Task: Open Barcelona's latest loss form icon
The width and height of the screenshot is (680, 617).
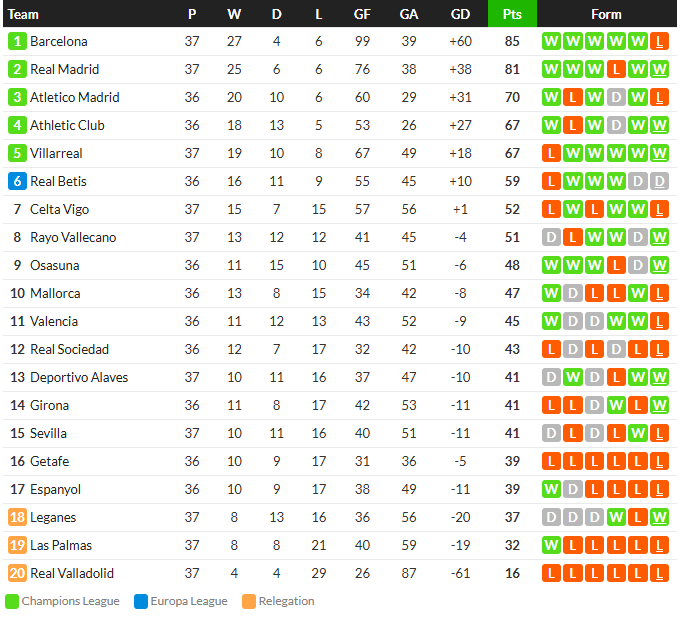Action: [x=659, y=41]
